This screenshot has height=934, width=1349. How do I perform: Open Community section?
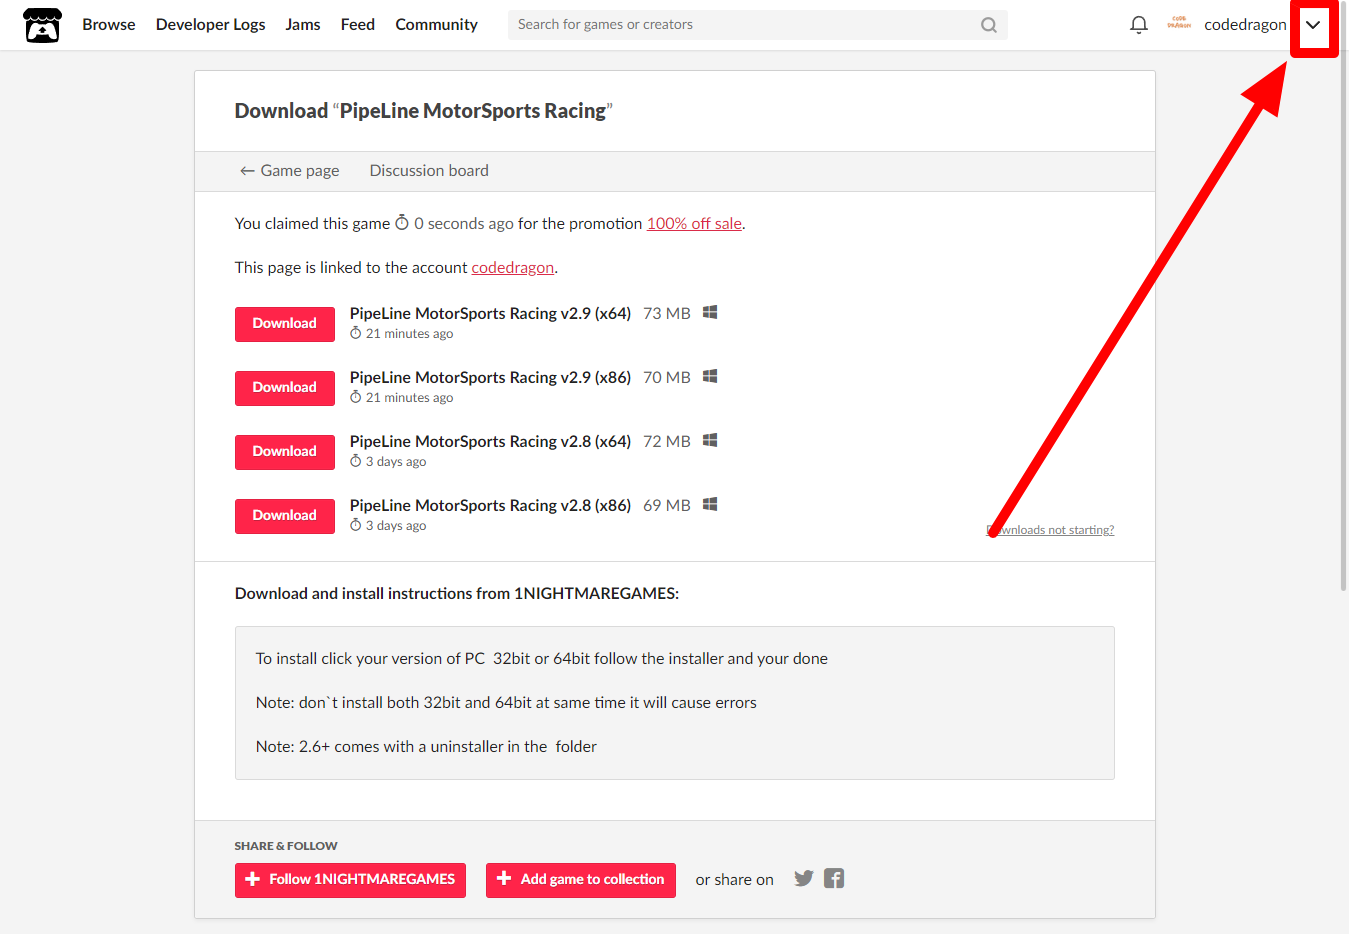point(437,25)
